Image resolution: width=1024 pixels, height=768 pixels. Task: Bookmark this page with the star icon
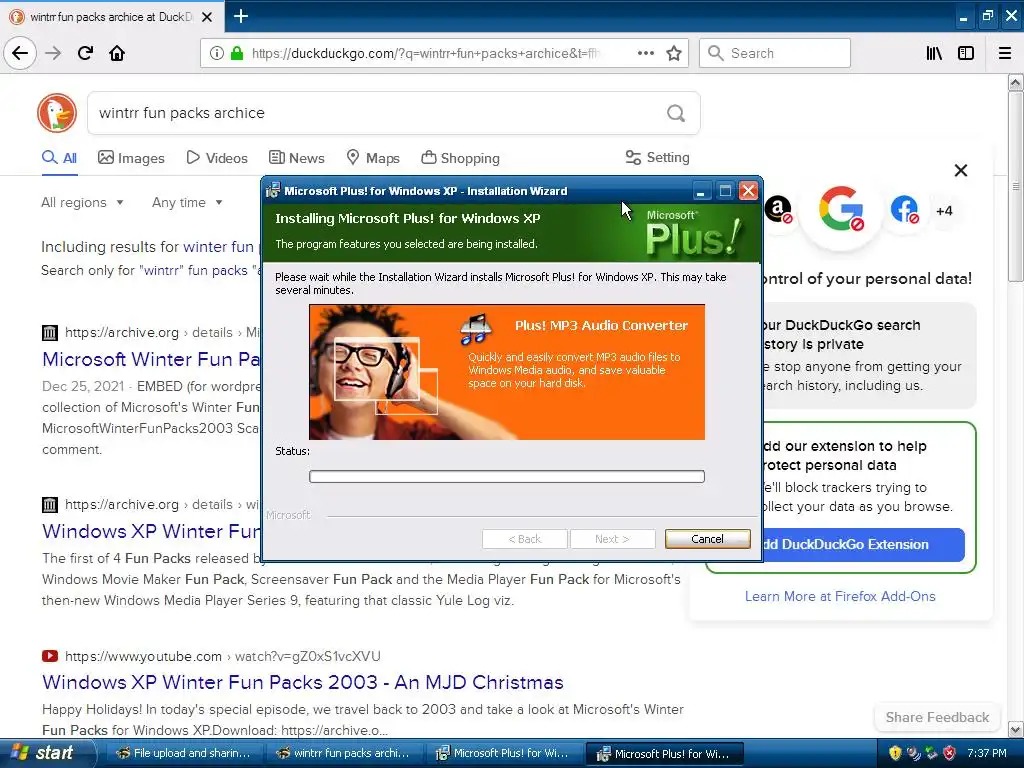[674, 53]
